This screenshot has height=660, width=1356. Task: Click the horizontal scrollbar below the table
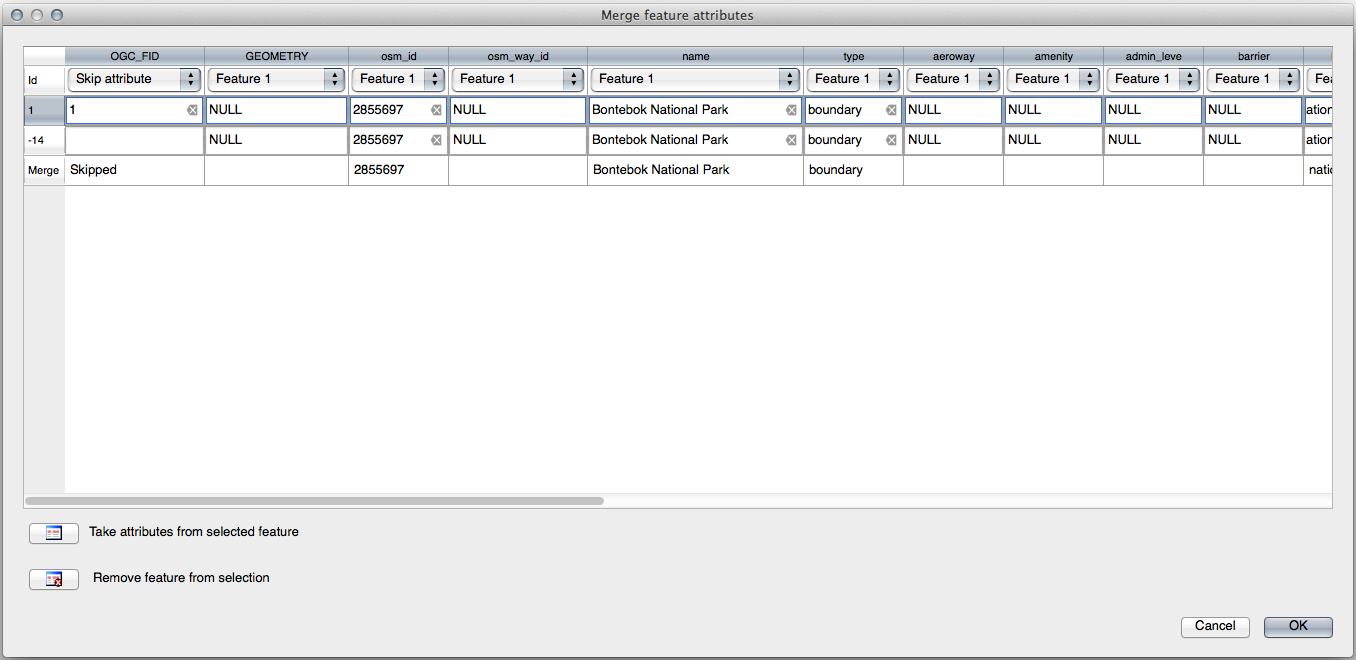tap(310, 500)
